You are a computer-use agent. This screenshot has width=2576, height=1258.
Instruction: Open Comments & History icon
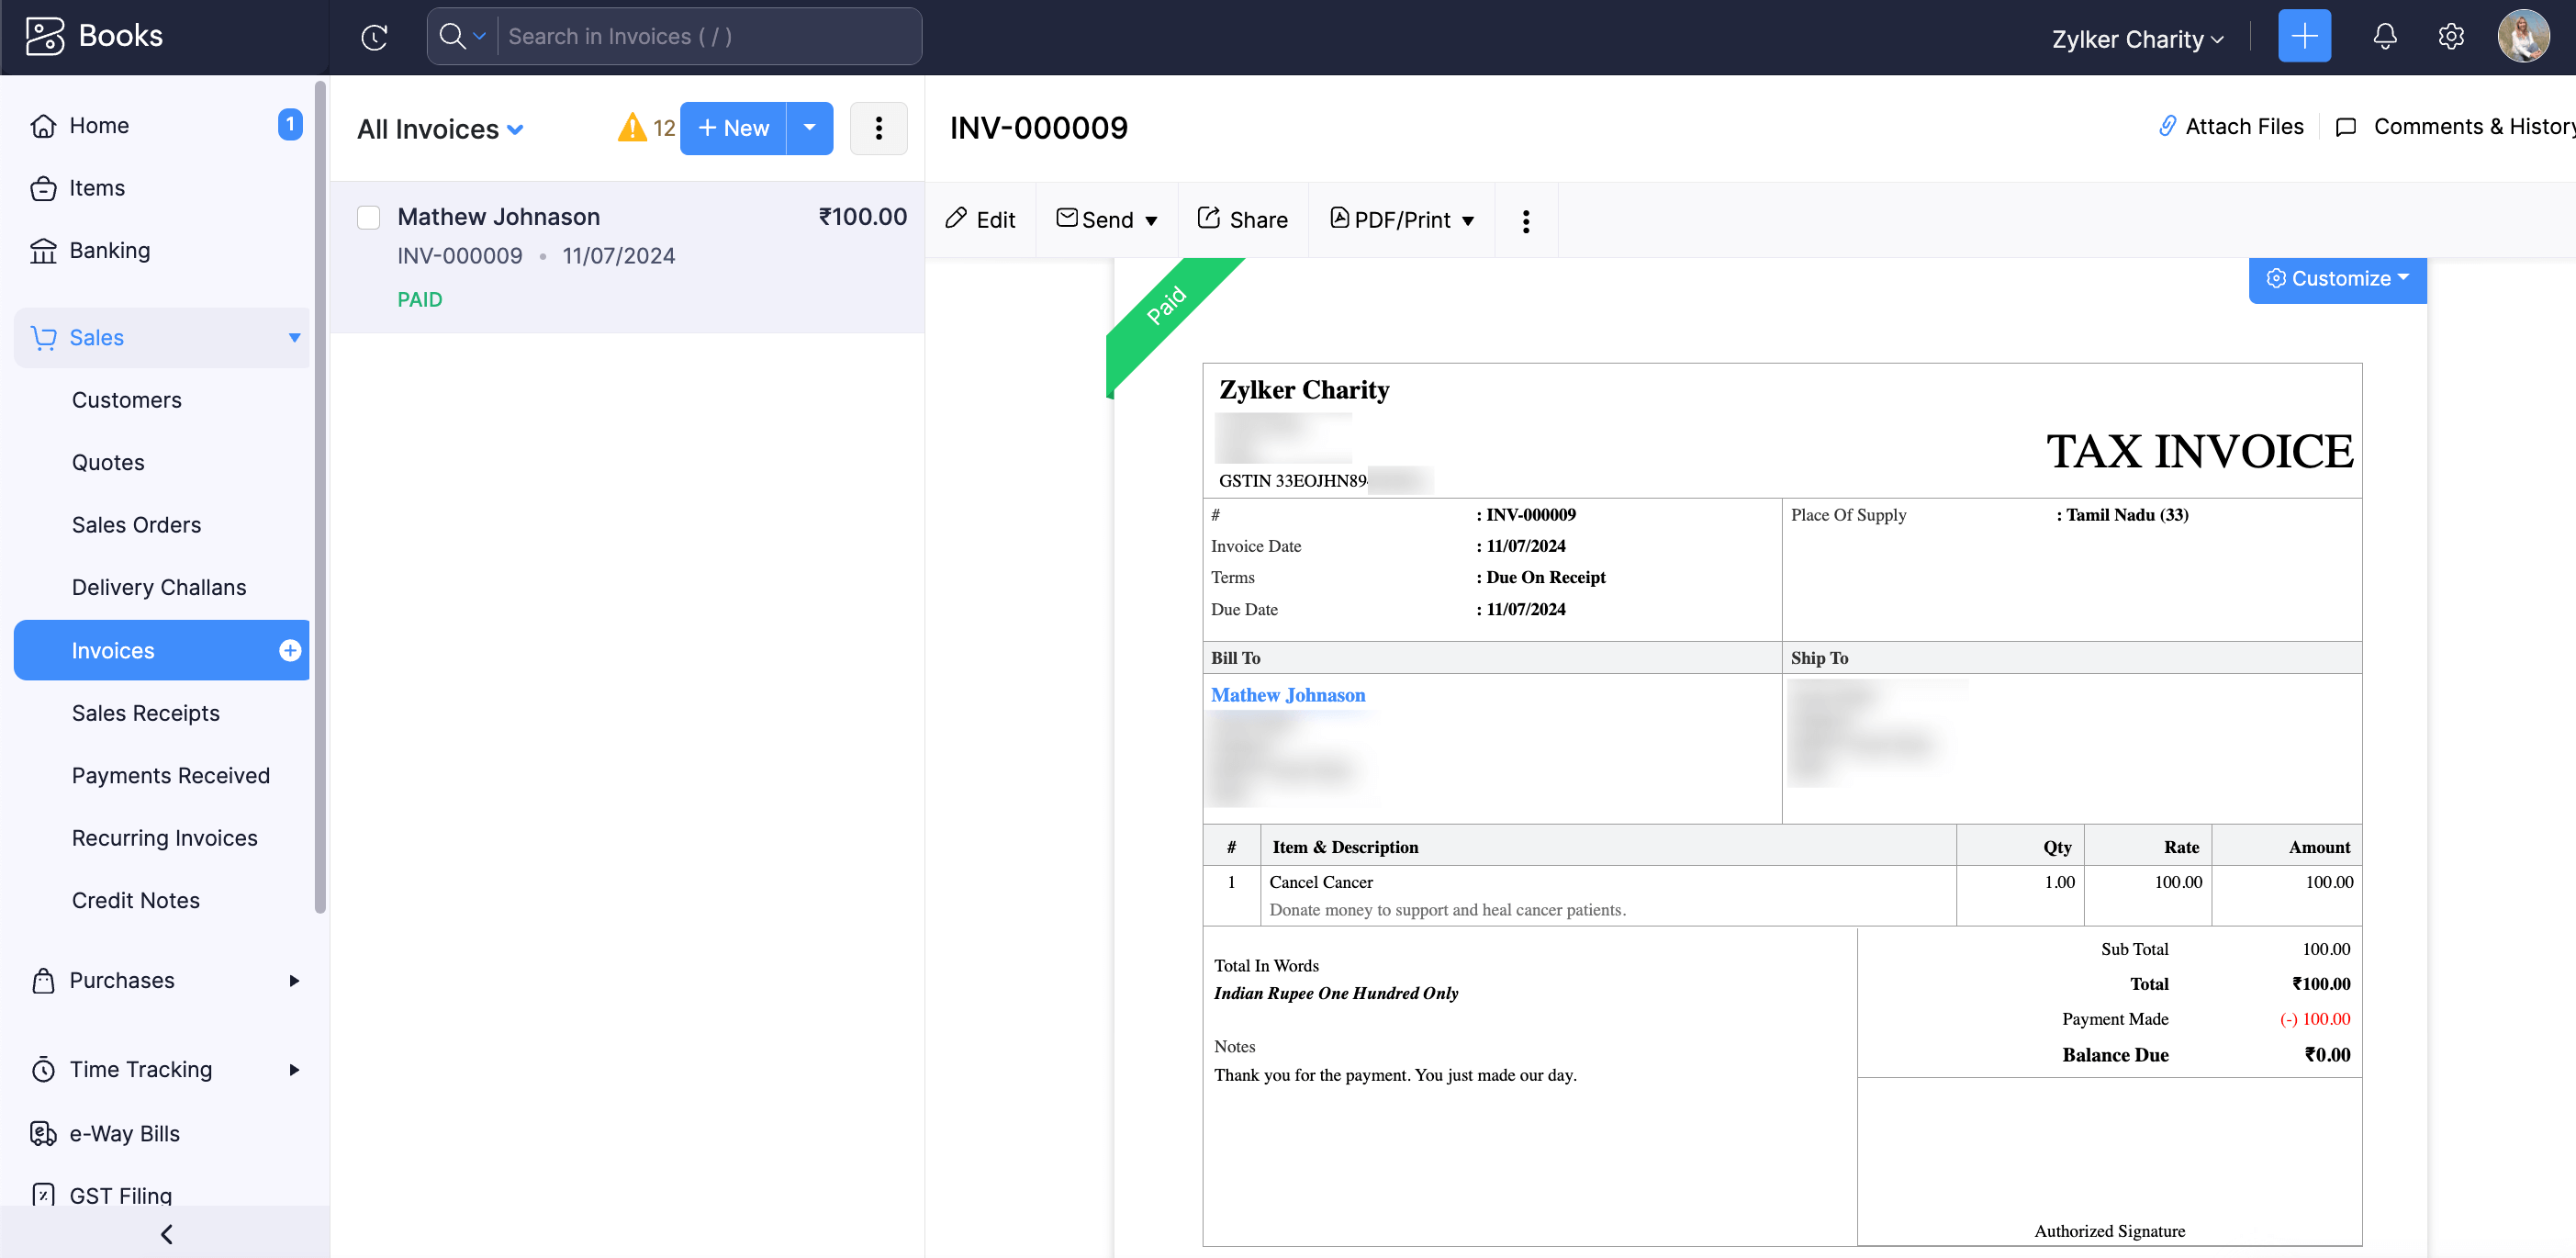point(2349,129)
